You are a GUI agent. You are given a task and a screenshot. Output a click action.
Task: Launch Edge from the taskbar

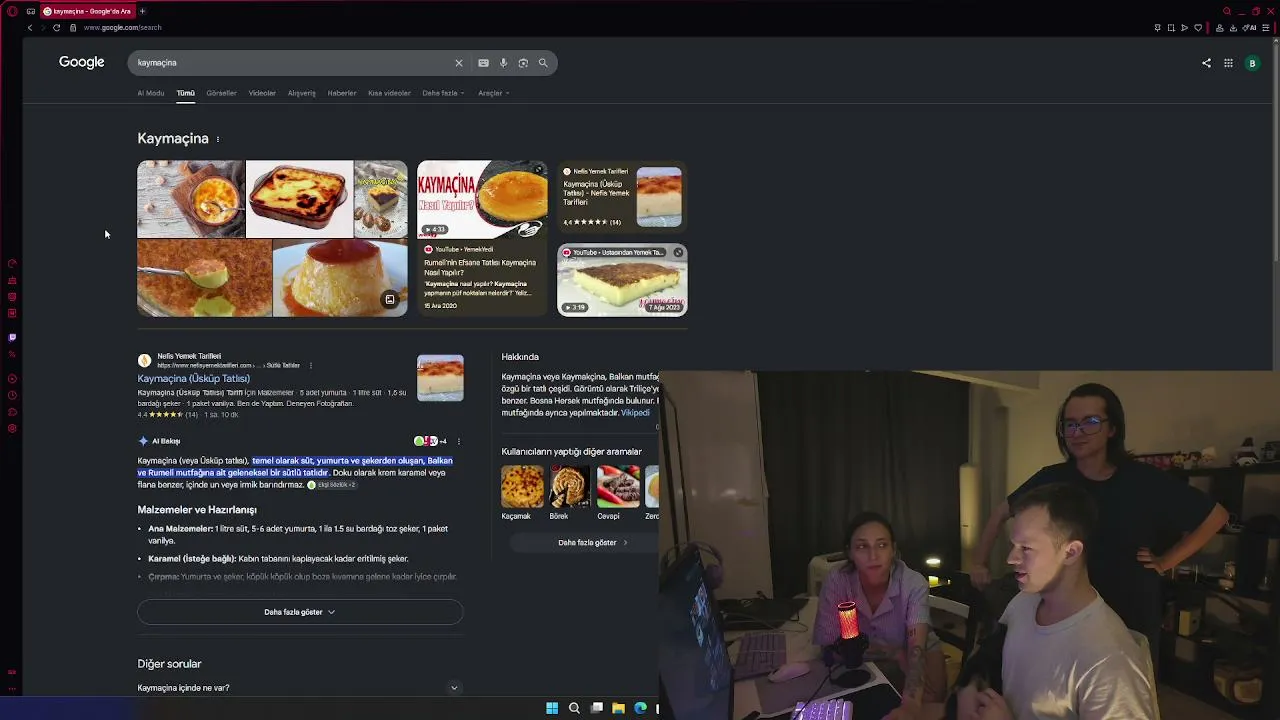pos(640,708)
